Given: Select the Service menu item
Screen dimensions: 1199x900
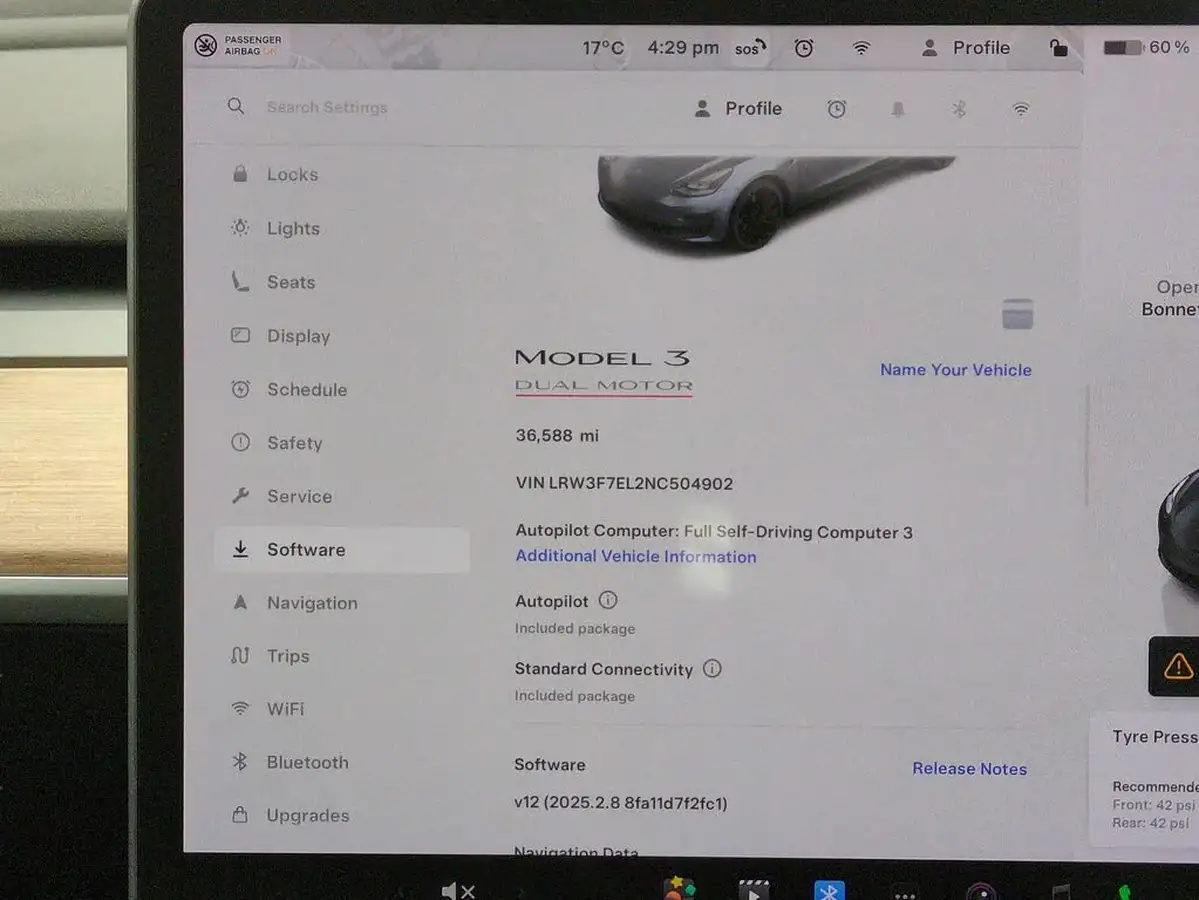Looking at the screenshot, I should [342, 496].
